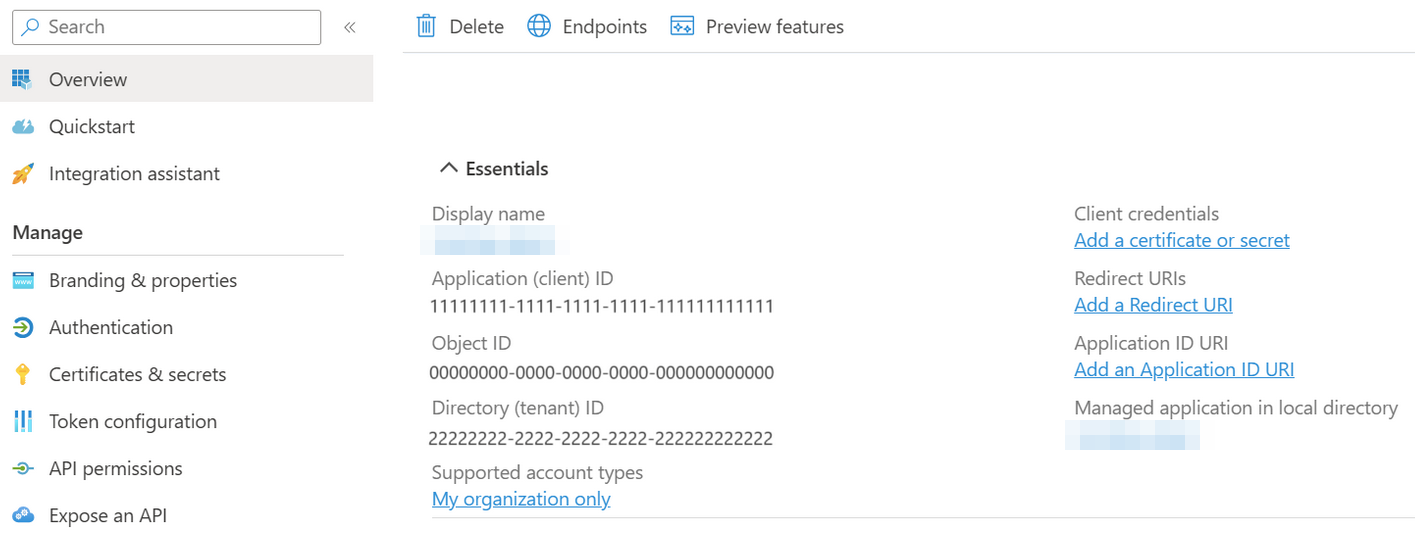
Task: Open the My organization only link
Action: click(x=521, y=499)
